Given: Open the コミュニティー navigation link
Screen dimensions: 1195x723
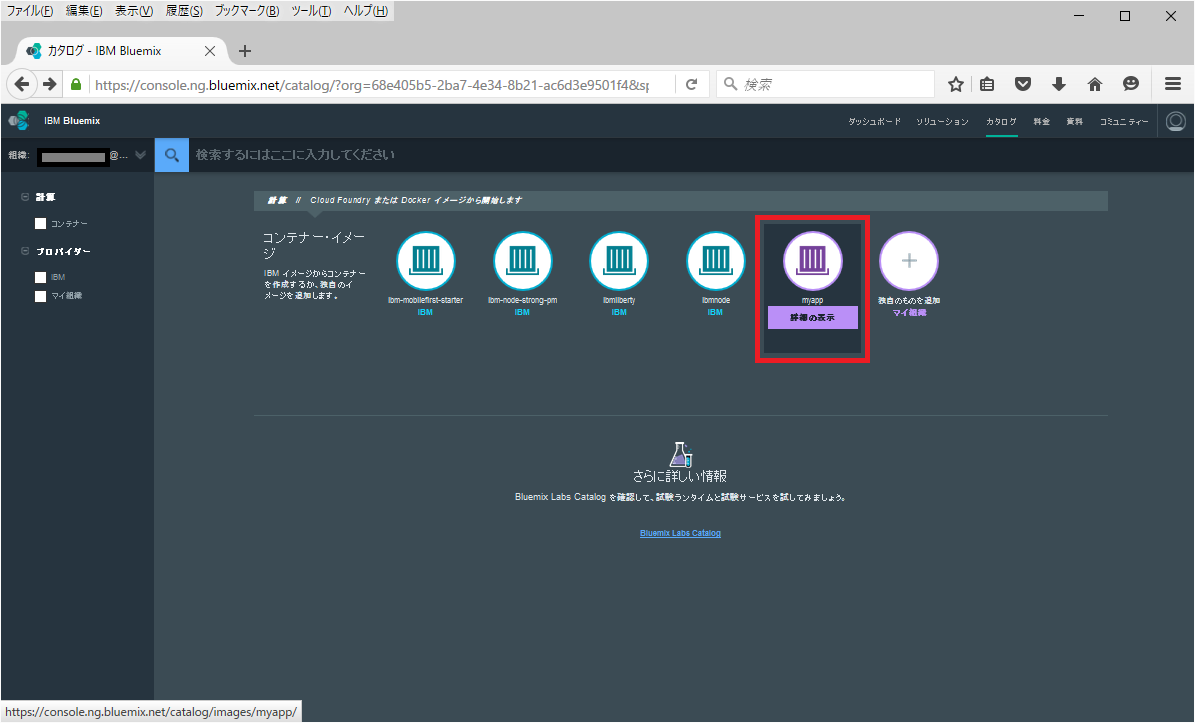Looking at the screenshot, I should 1124,122.
